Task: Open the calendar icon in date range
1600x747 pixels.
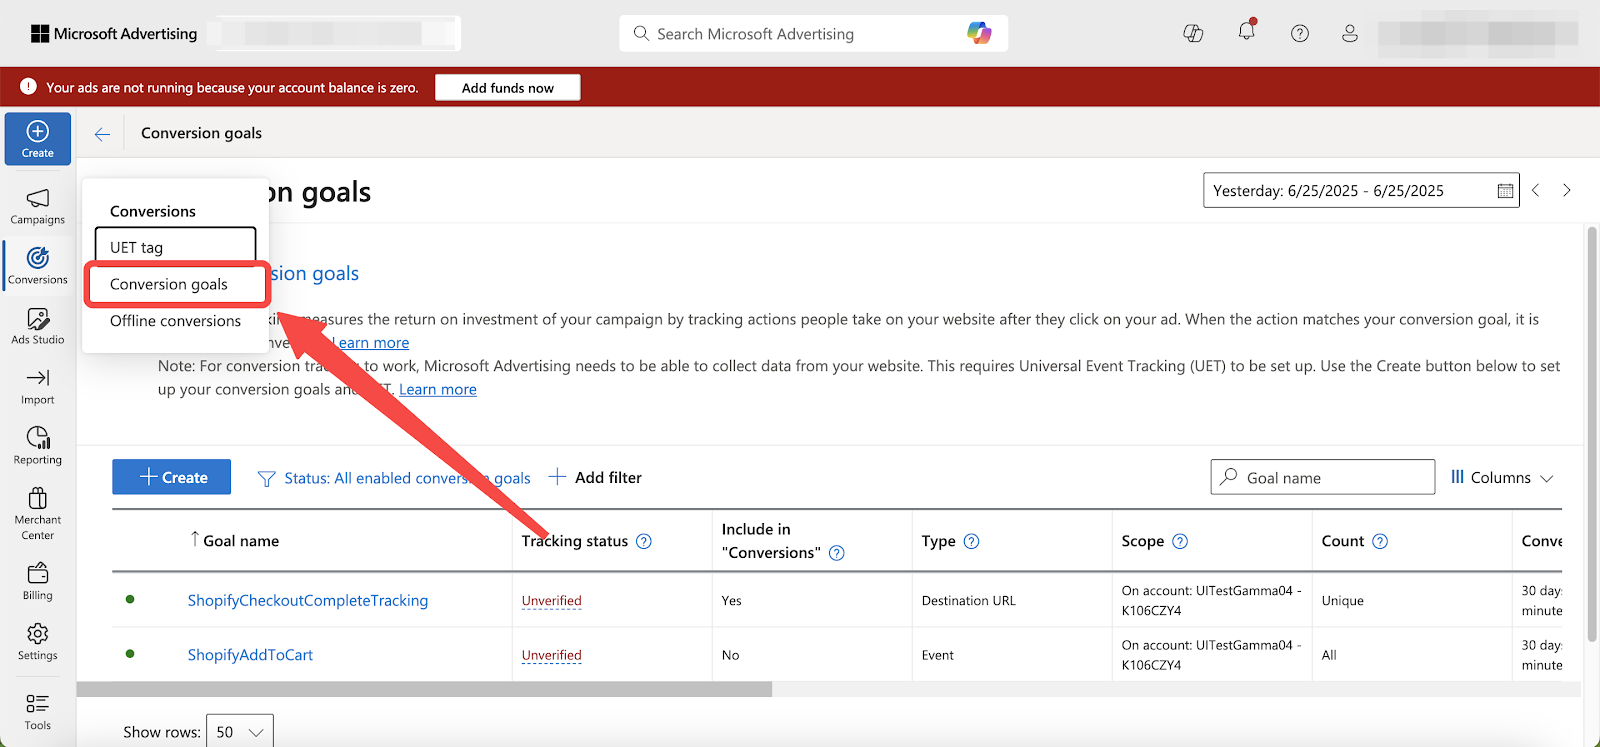Action: [x=1505, y=191]
